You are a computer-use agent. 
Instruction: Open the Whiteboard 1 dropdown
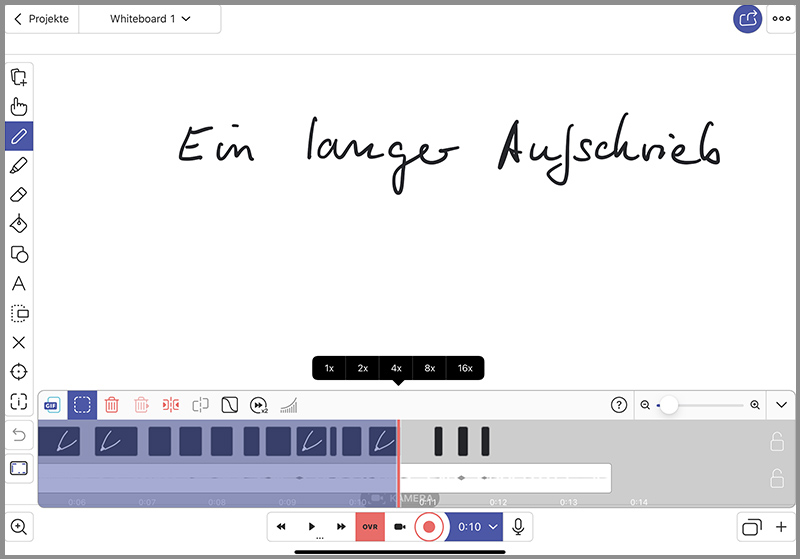[x=150, y=19]
